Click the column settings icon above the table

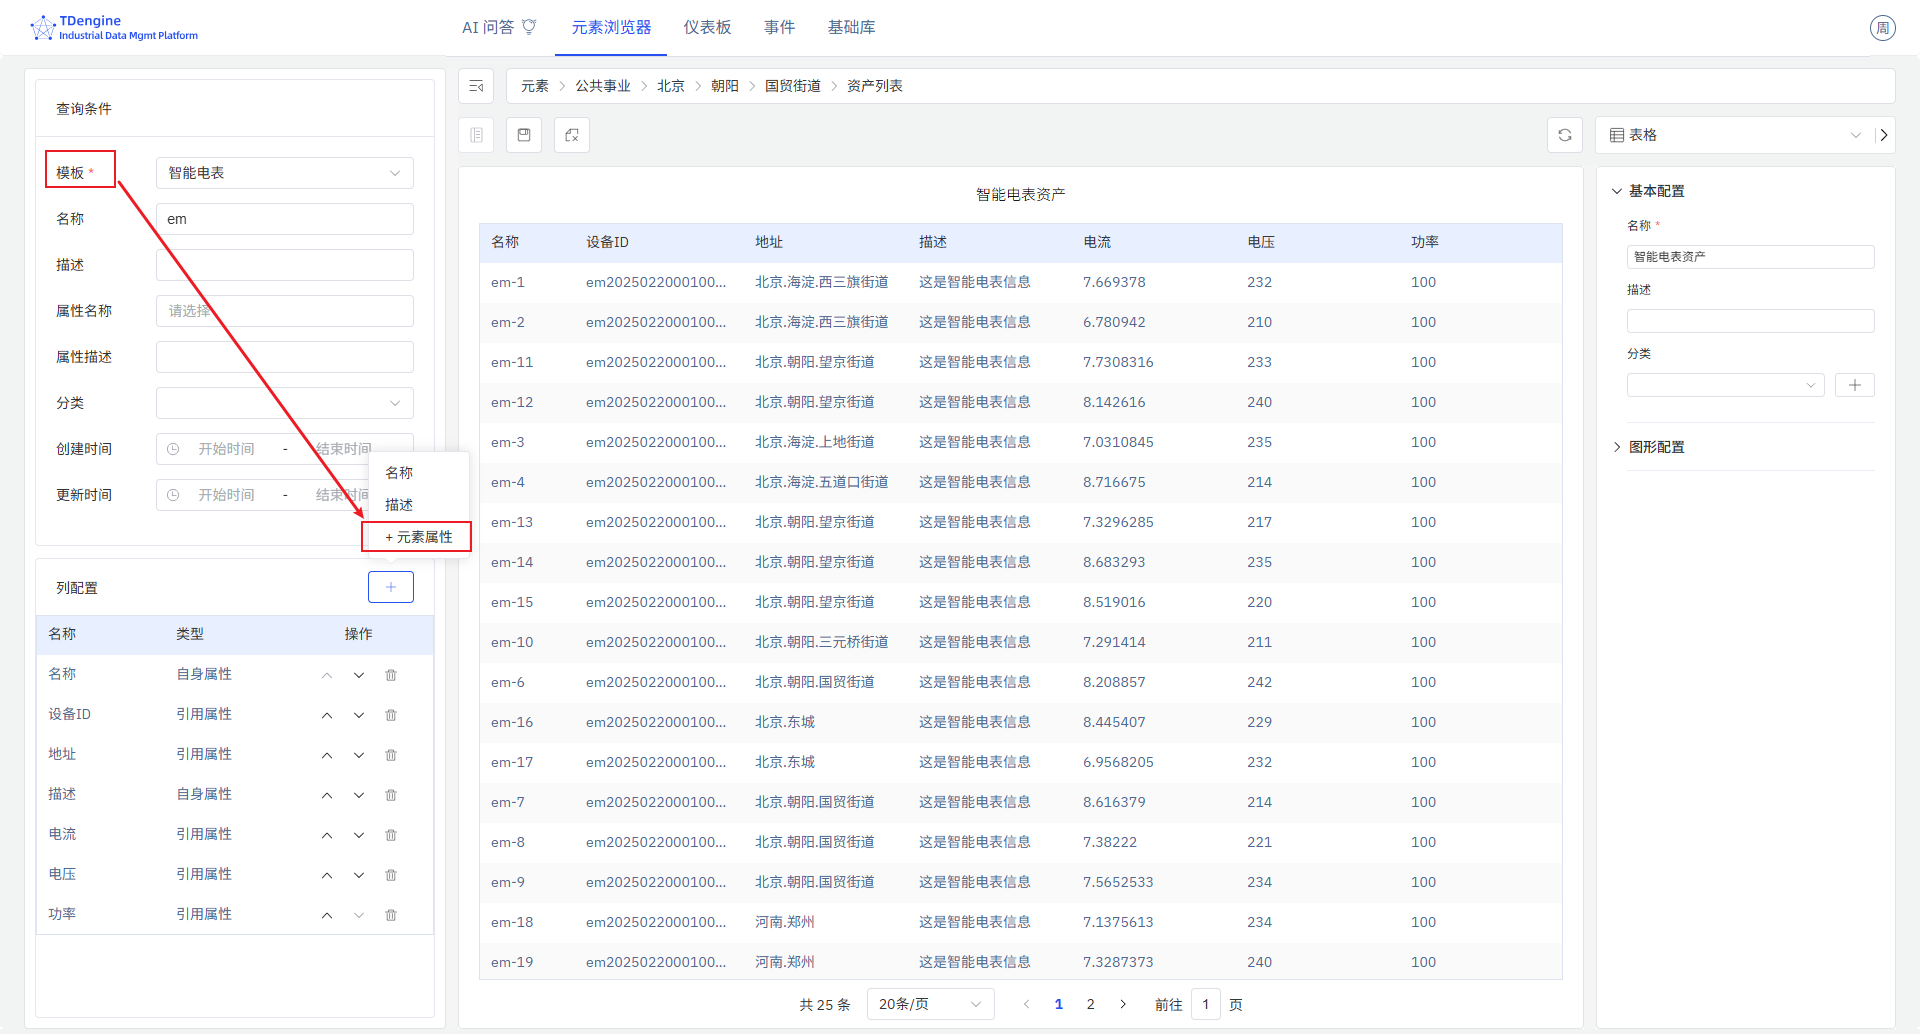coord(477,134)
